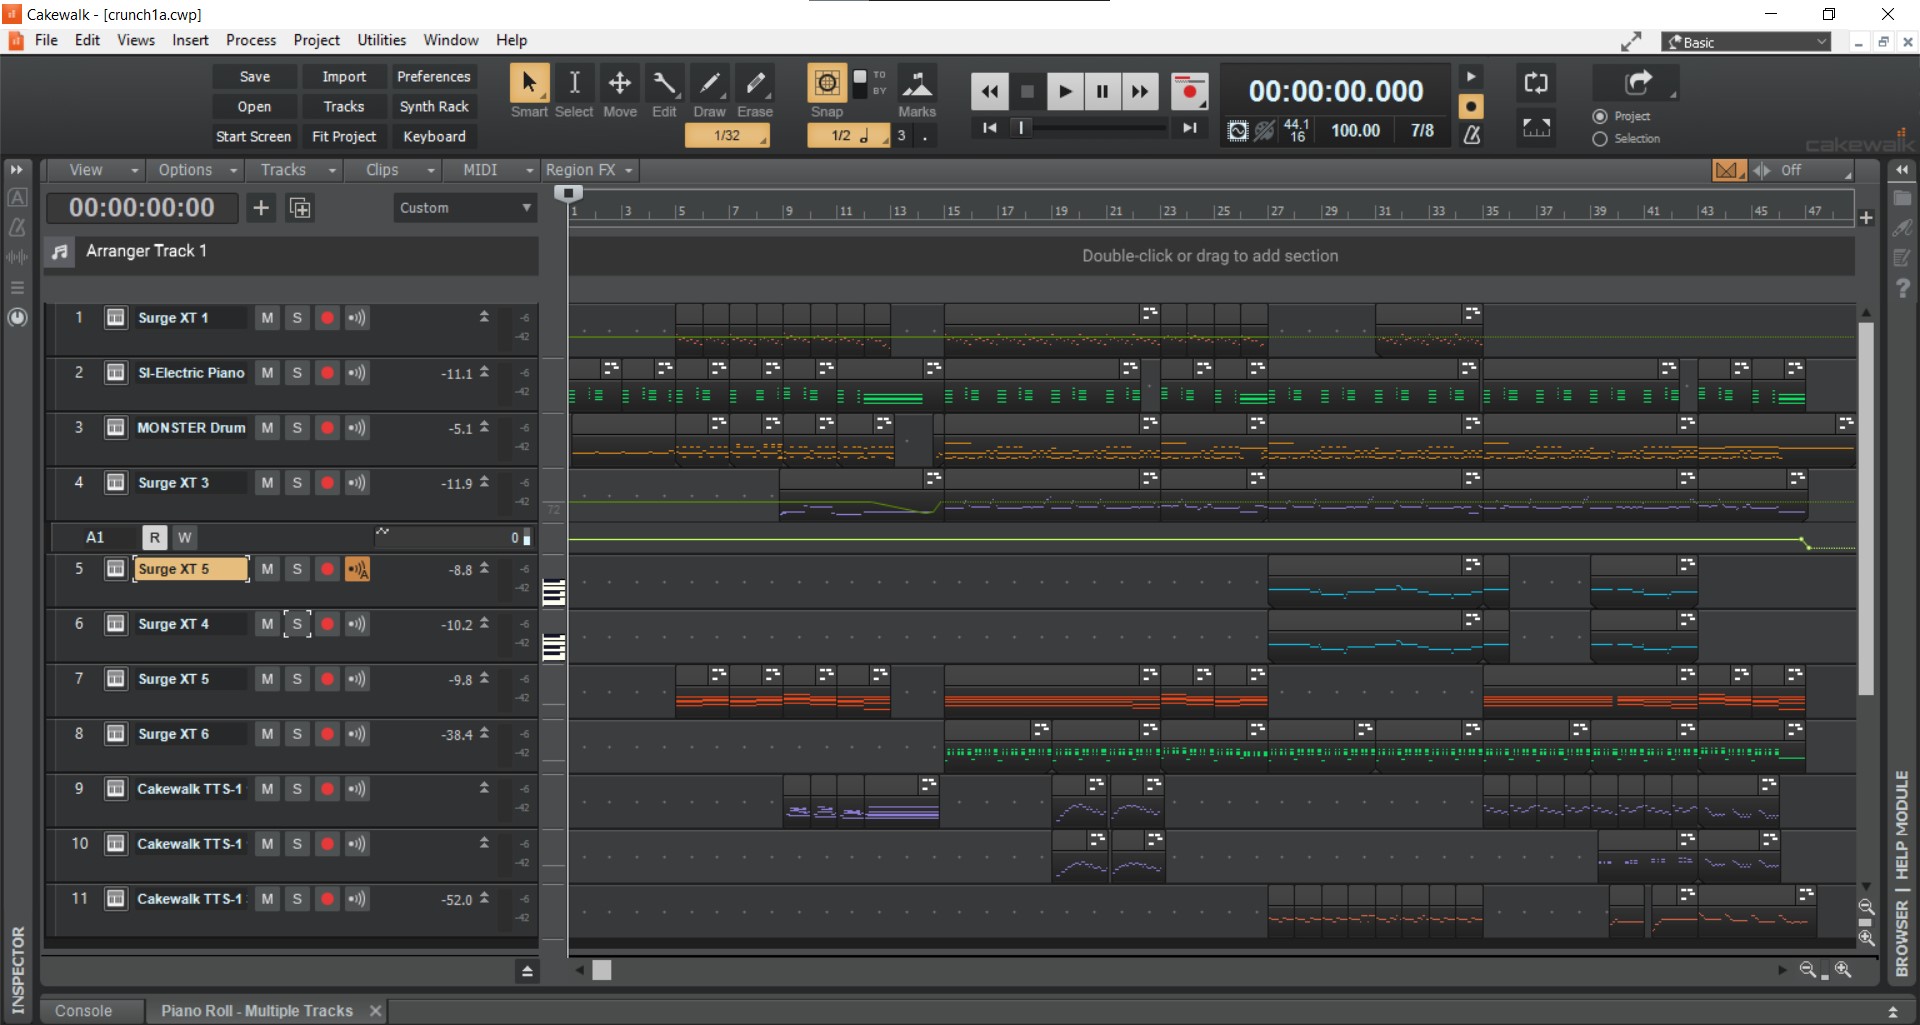Click the Preferences button
Screen dimensions: 1920x1025
pos(433,77)
